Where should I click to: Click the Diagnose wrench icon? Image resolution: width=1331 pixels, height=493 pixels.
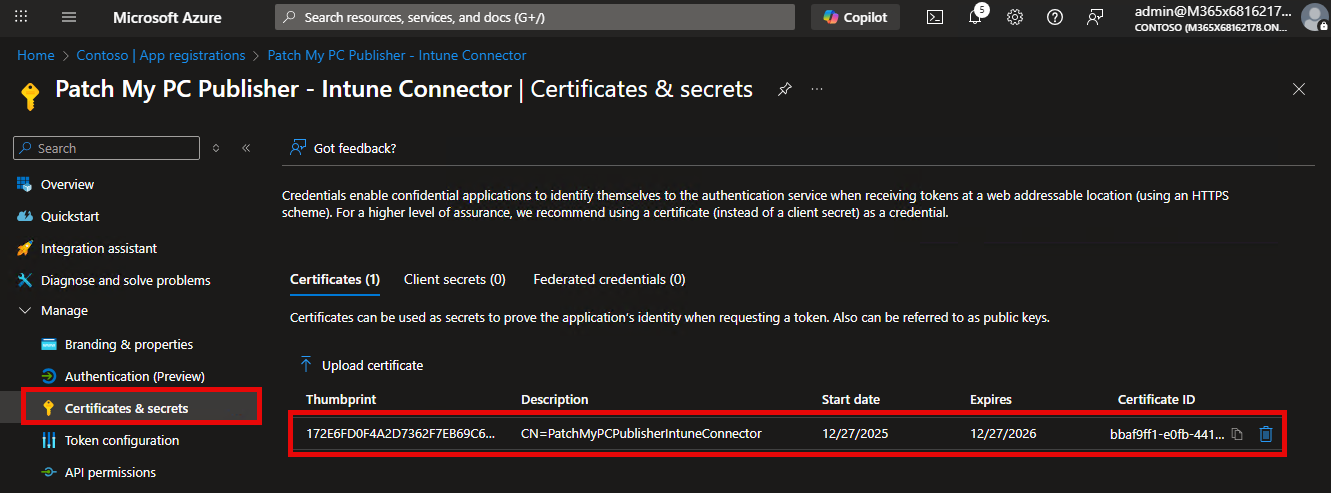(25, 280)
